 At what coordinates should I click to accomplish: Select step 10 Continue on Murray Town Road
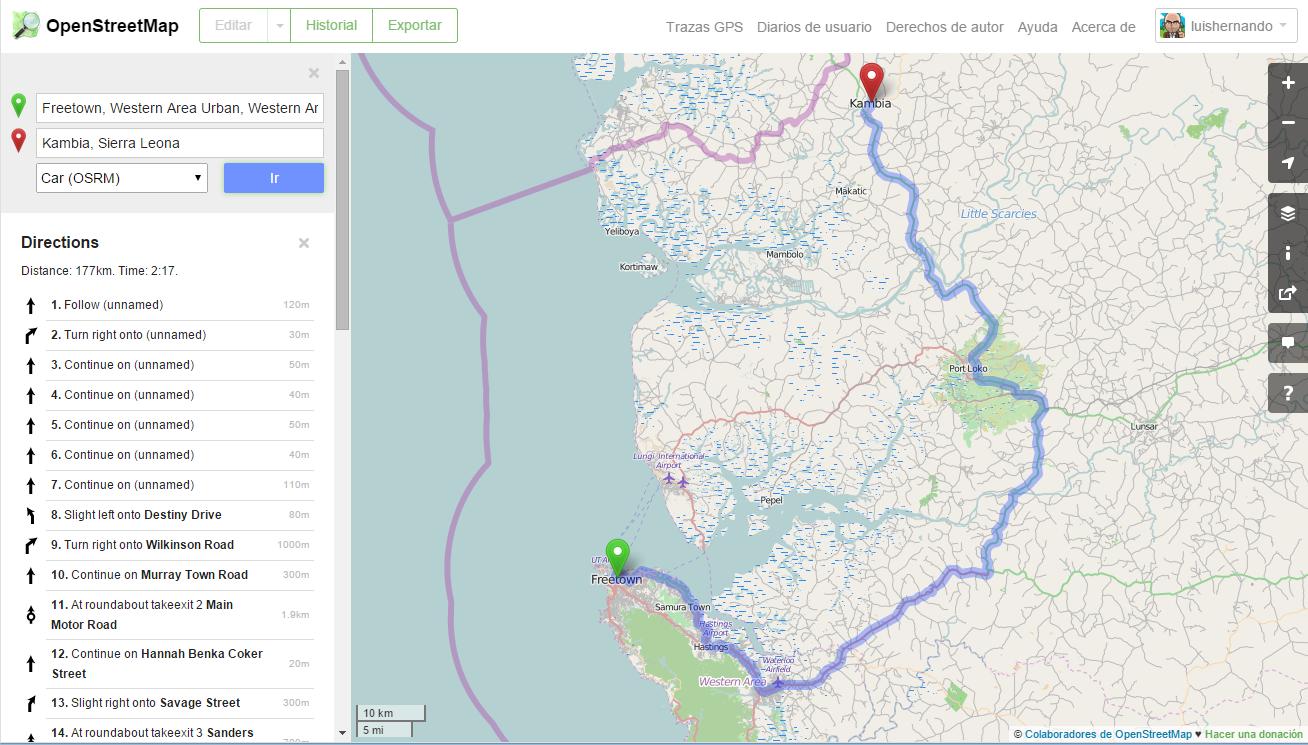coord(167,575)
